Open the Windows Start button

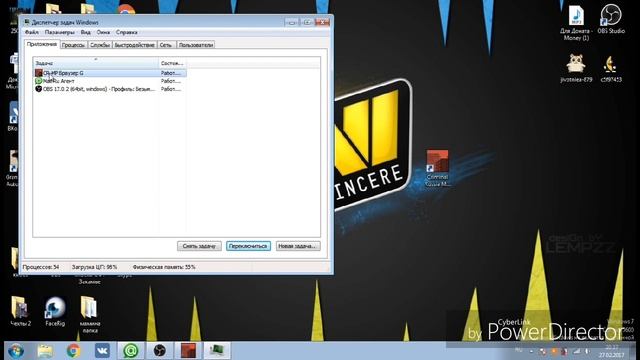coord(16,351)
